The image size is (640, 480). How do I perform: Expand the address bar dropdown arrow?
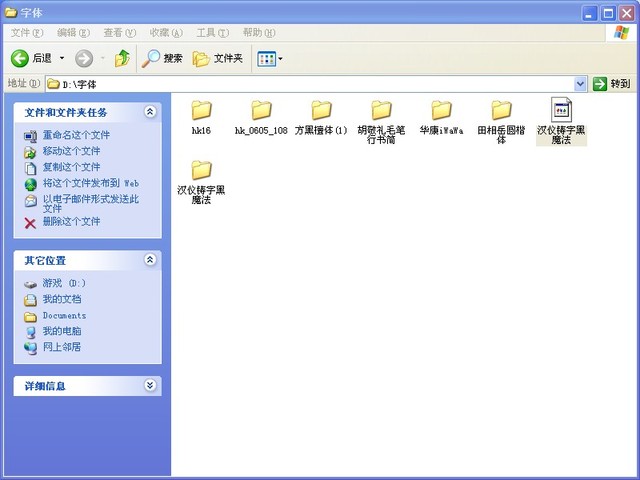(x=580, y=84)
